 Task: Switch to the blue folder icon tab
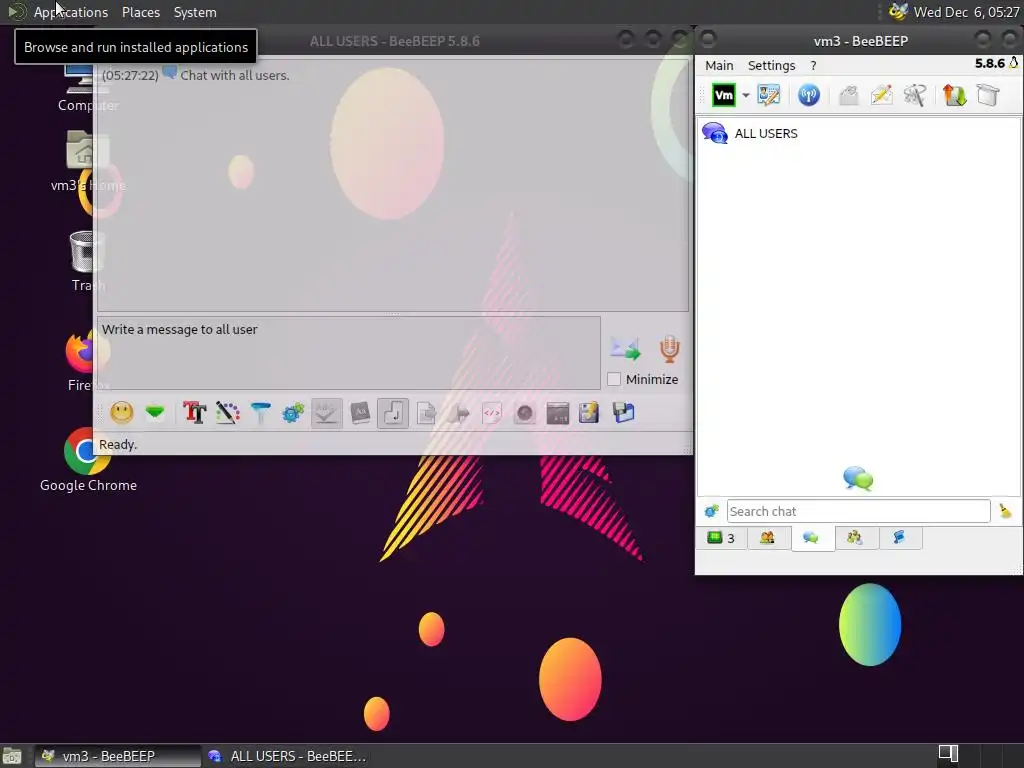899,538
